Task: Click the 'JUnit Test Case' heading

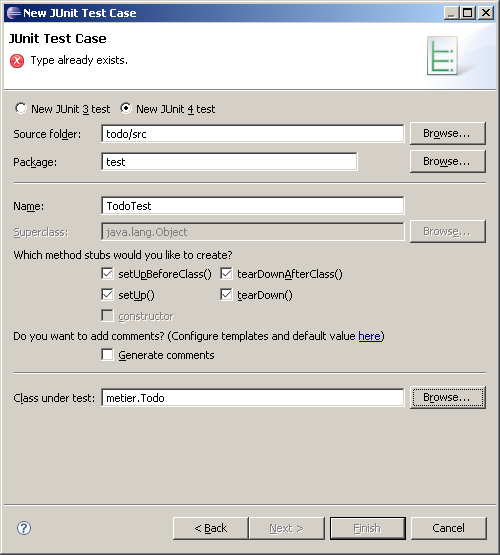Action: point(57,38)
